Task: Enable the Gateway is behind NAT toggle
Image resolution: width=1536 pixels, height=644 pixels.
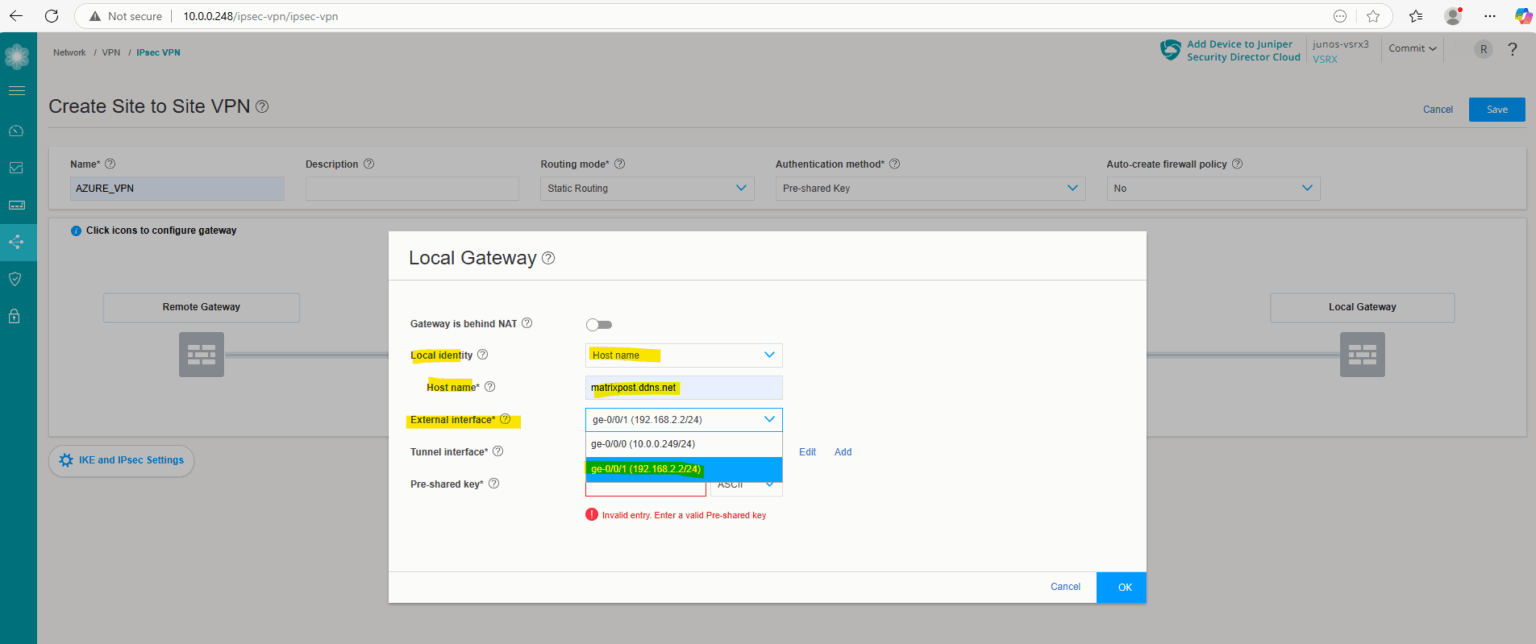Action: tap(598, 324)
